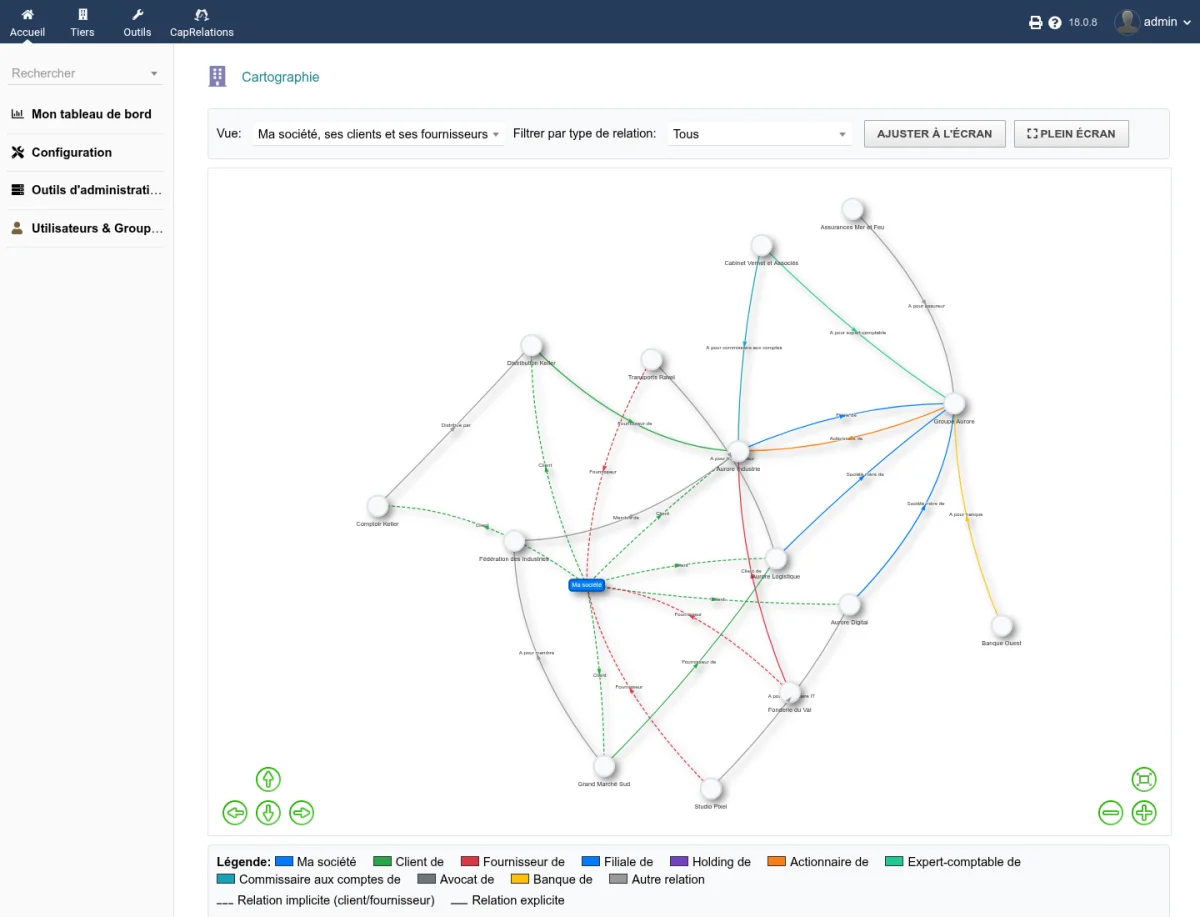Image resolution: width=1200 pixels, height=917 pixels.
Task: Fit graph using green zoom-extents icon
Action: point(1144,779)
